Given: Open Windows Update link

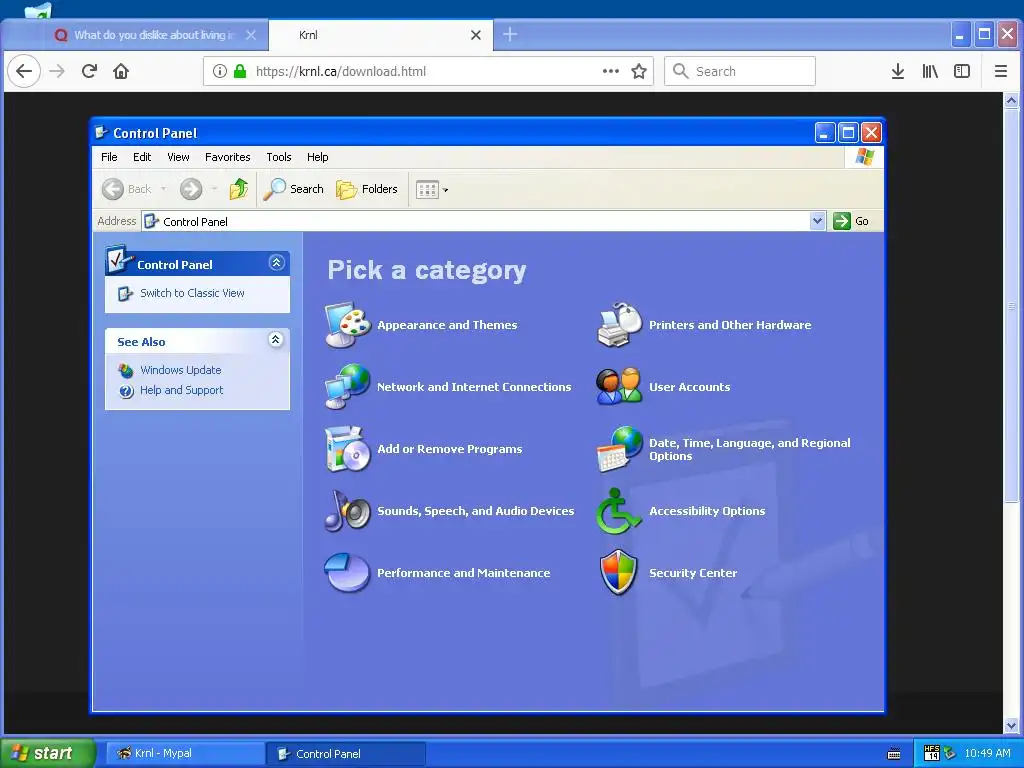Looking at the screenshot, I should [180, 370].
